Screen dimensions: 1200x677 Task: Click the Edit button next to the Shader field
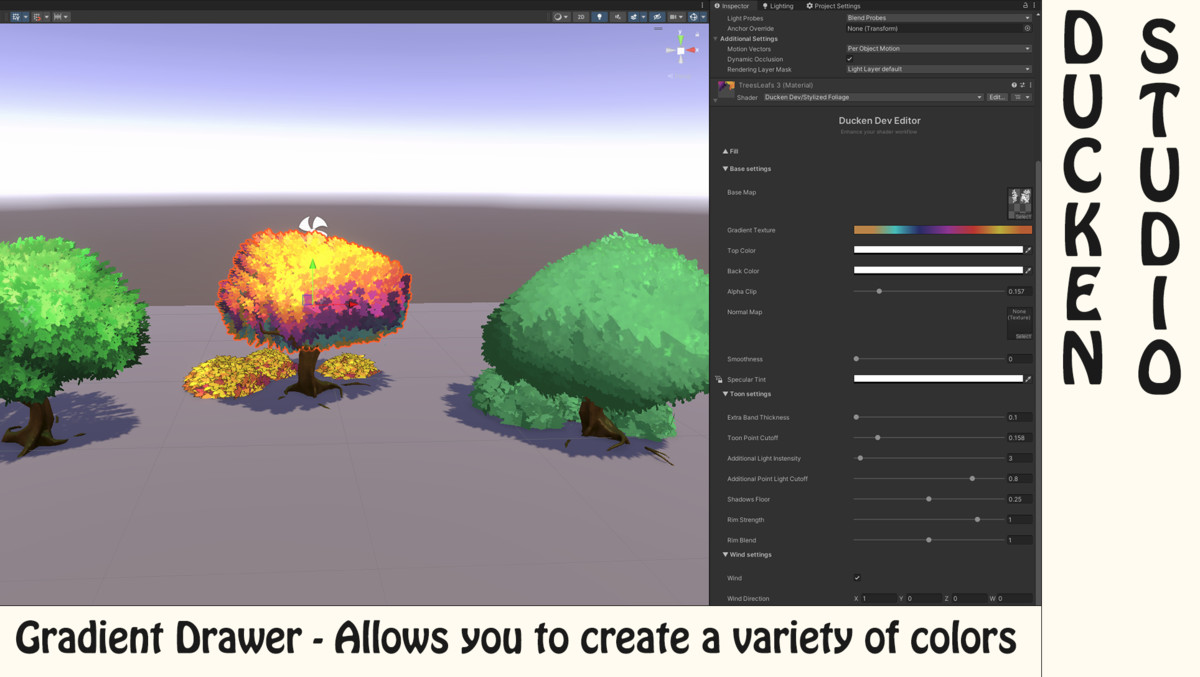coord(997,97)
